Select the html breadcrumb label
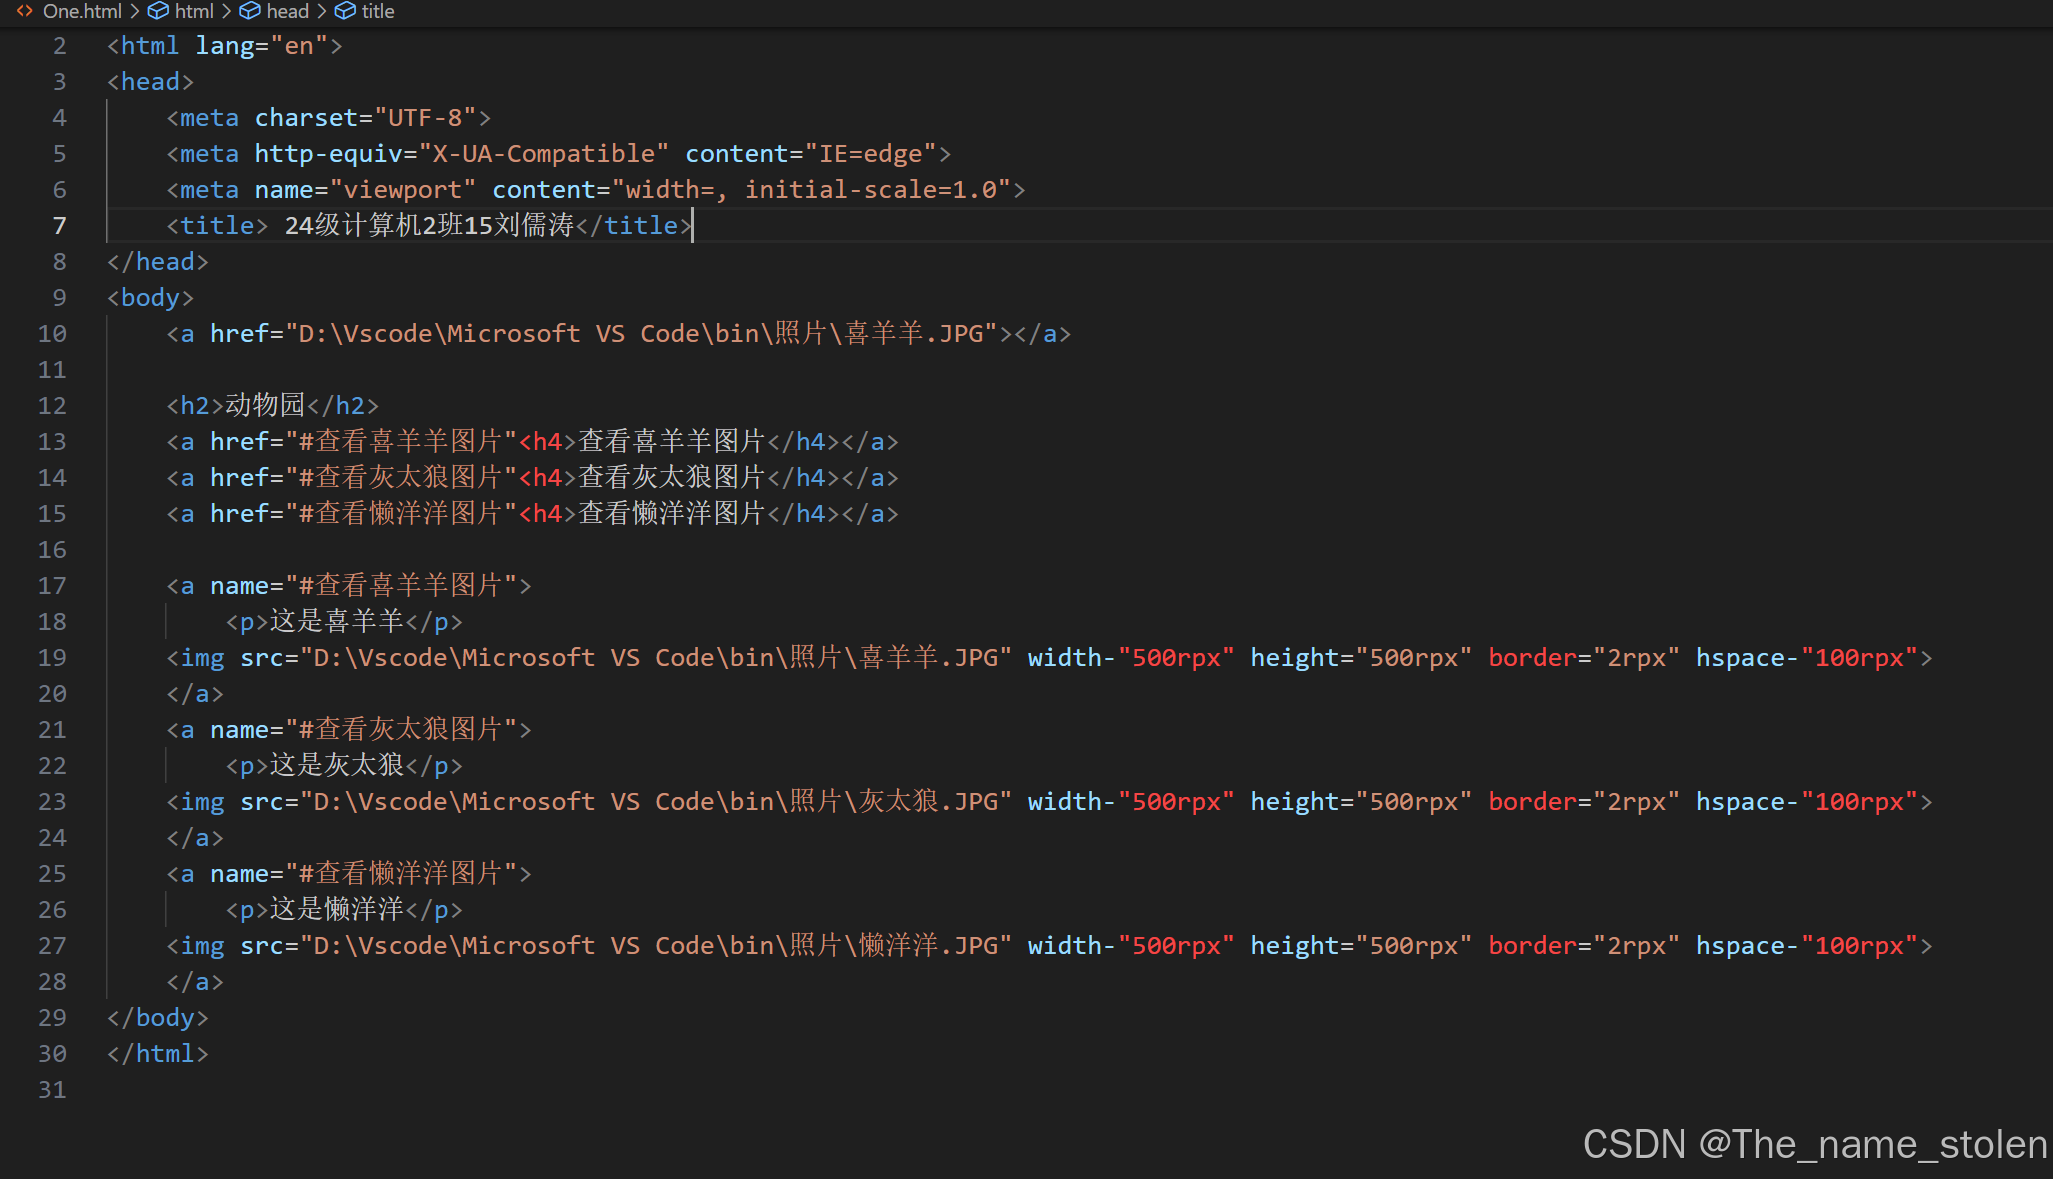The image size is (2053, 1179). (194, 11)
